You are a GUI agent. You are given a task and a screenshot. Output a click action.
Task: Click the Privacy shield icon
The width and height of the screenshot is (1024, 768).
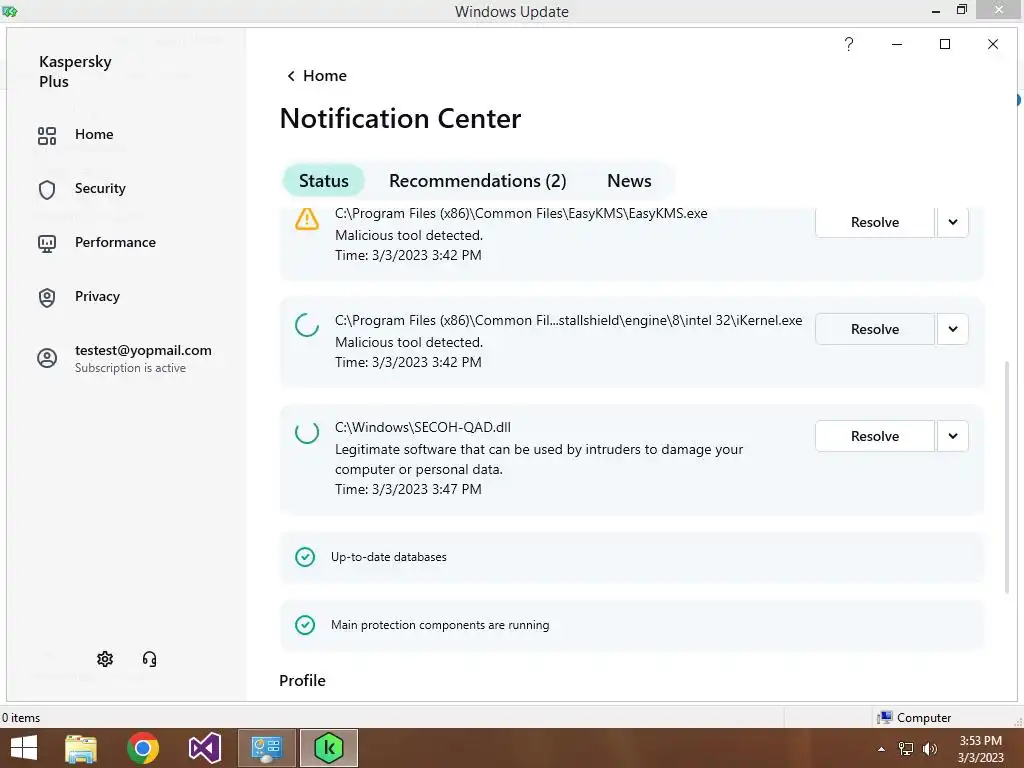coord(47,298)
